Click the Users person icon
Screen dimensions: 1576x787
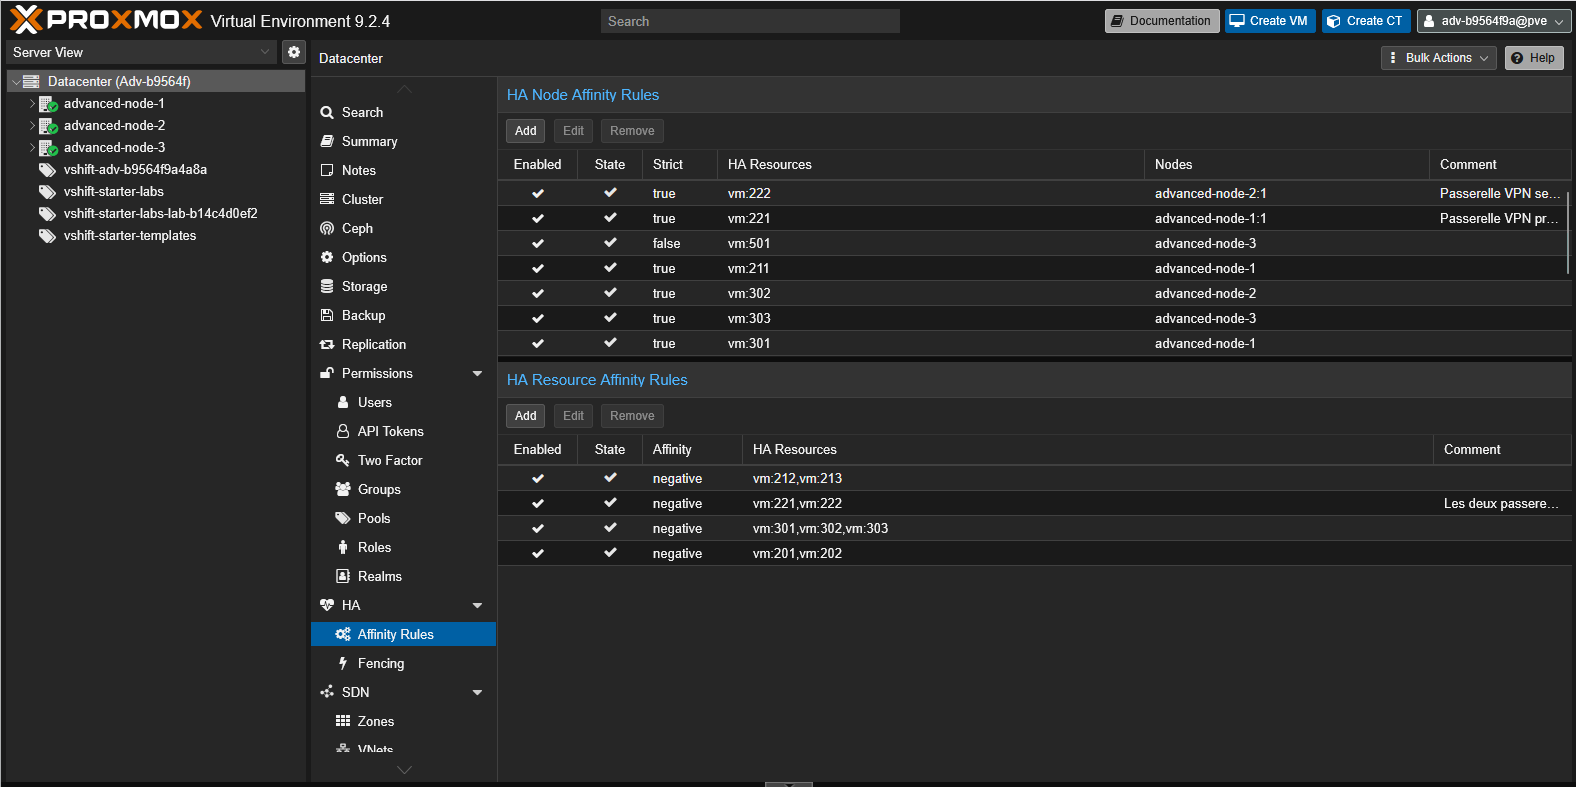(343, 403)
